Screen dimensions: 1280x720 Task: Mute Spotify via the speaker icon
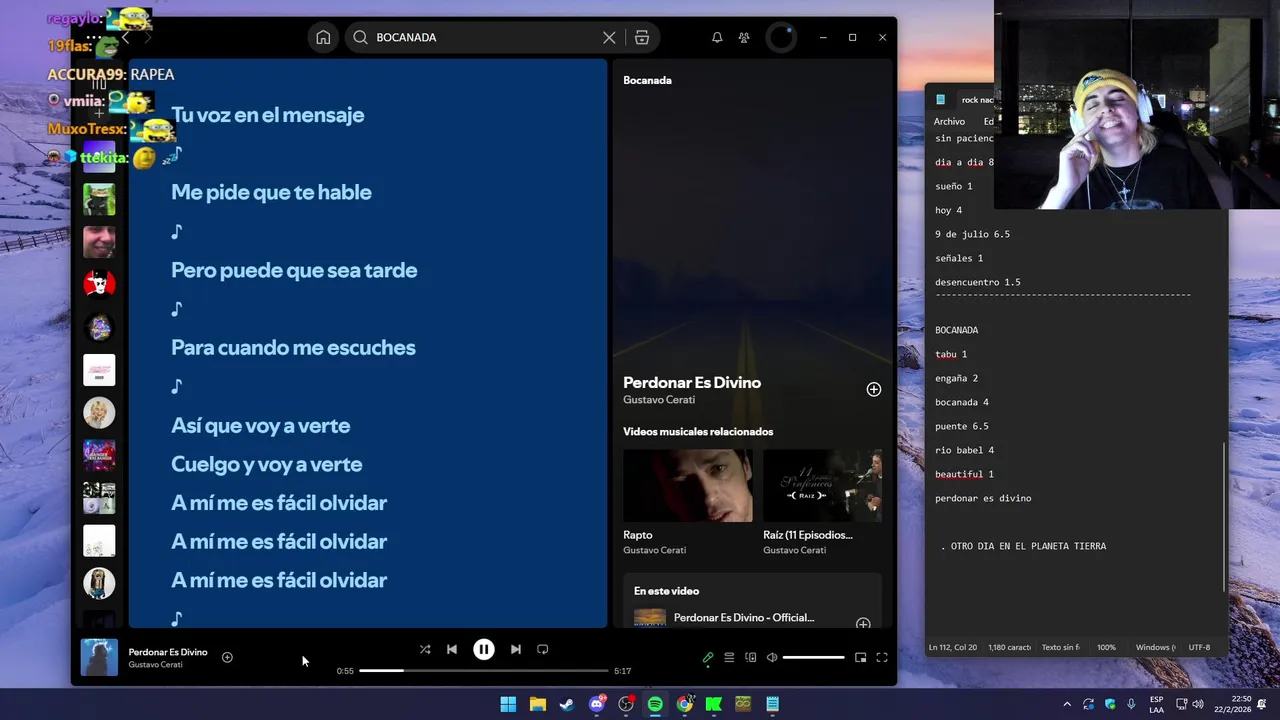772,657
